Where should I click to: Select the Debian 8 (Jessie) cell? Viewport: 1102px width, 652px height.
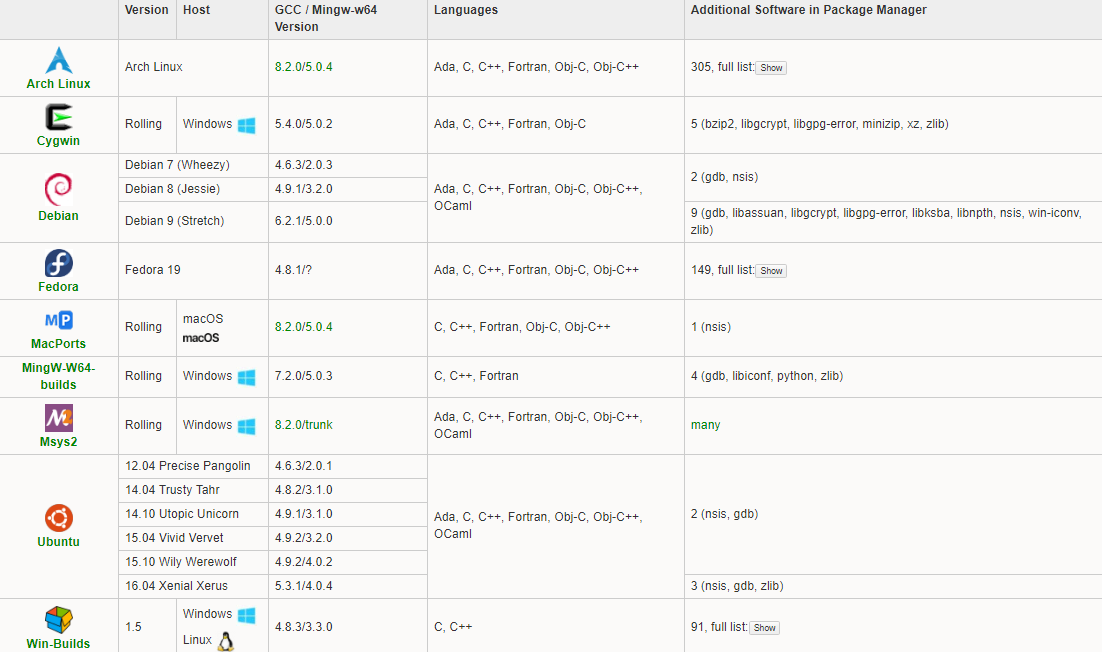(x=193, y=189)
